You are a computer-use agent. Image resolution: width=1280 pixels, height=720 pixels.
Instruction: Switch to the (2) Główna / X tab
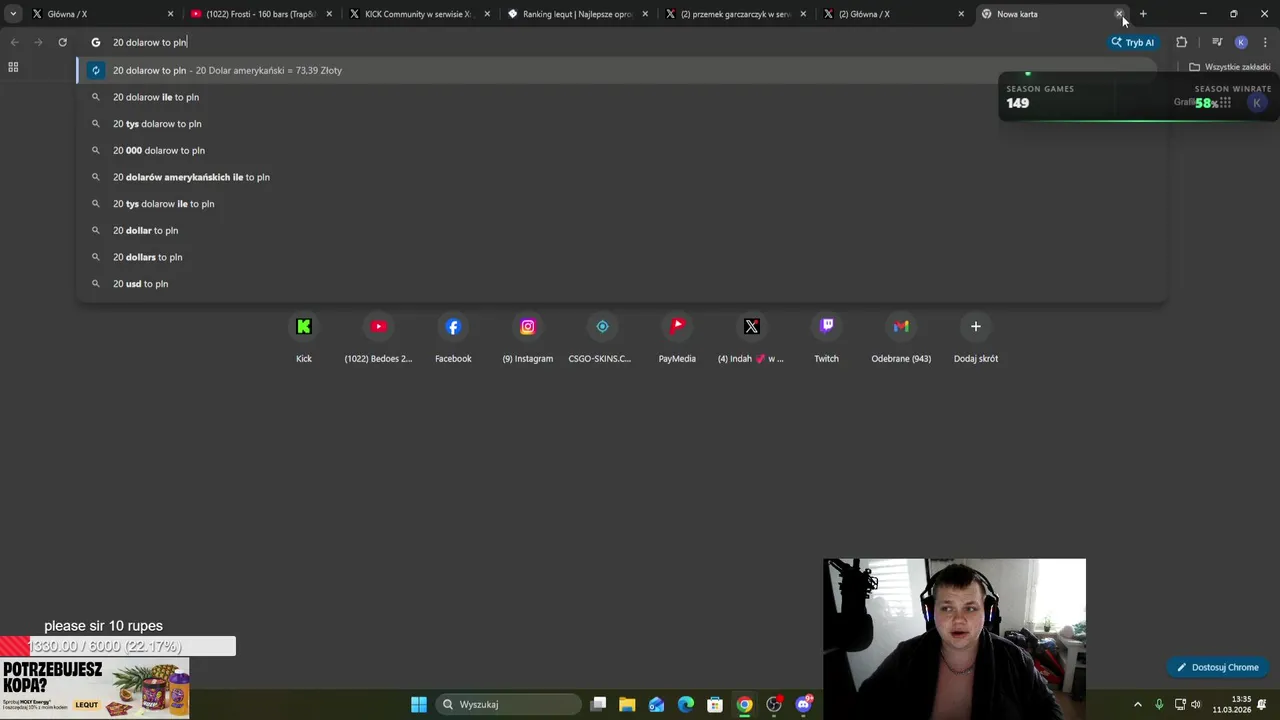[893, 14]
